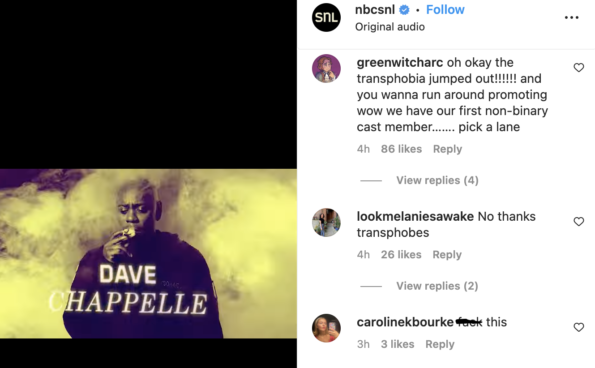The width and height of the screenshot is (595, 368).
Task: Reply to greenwitcharc's comment
Action: tap(447, 149)
